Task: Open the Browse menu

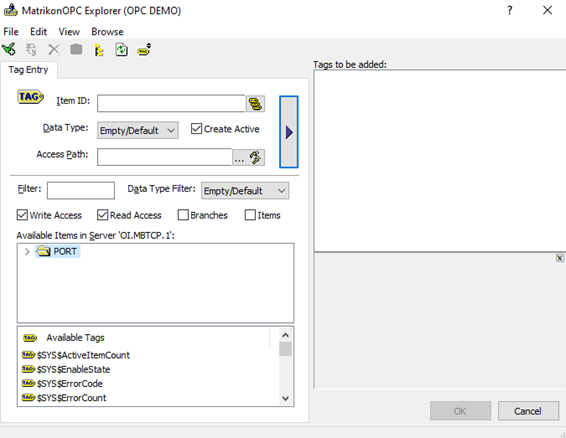Action: click(107, 32)
